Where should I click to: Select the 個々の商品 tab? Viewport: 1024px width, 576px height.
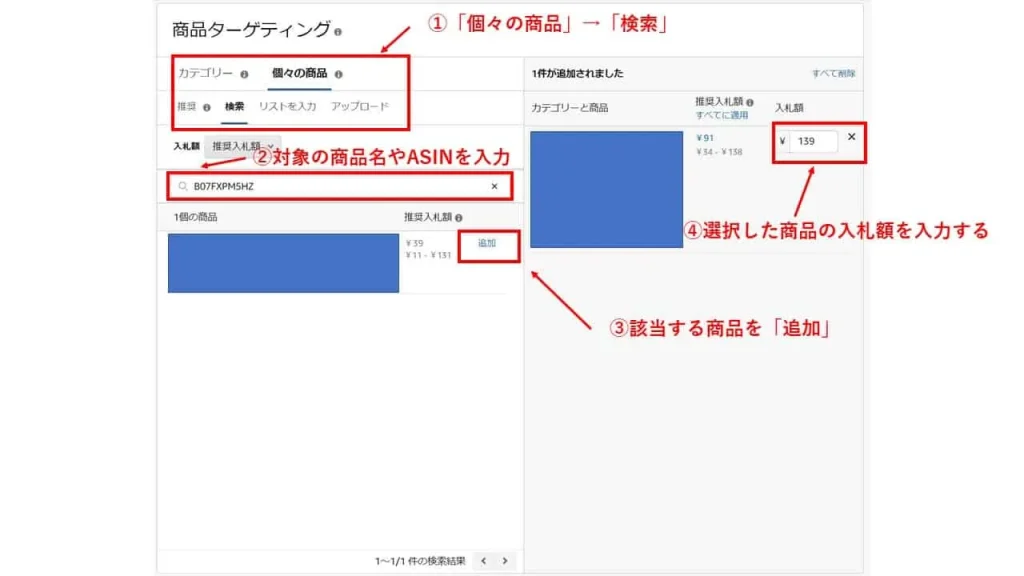[299, 73]
